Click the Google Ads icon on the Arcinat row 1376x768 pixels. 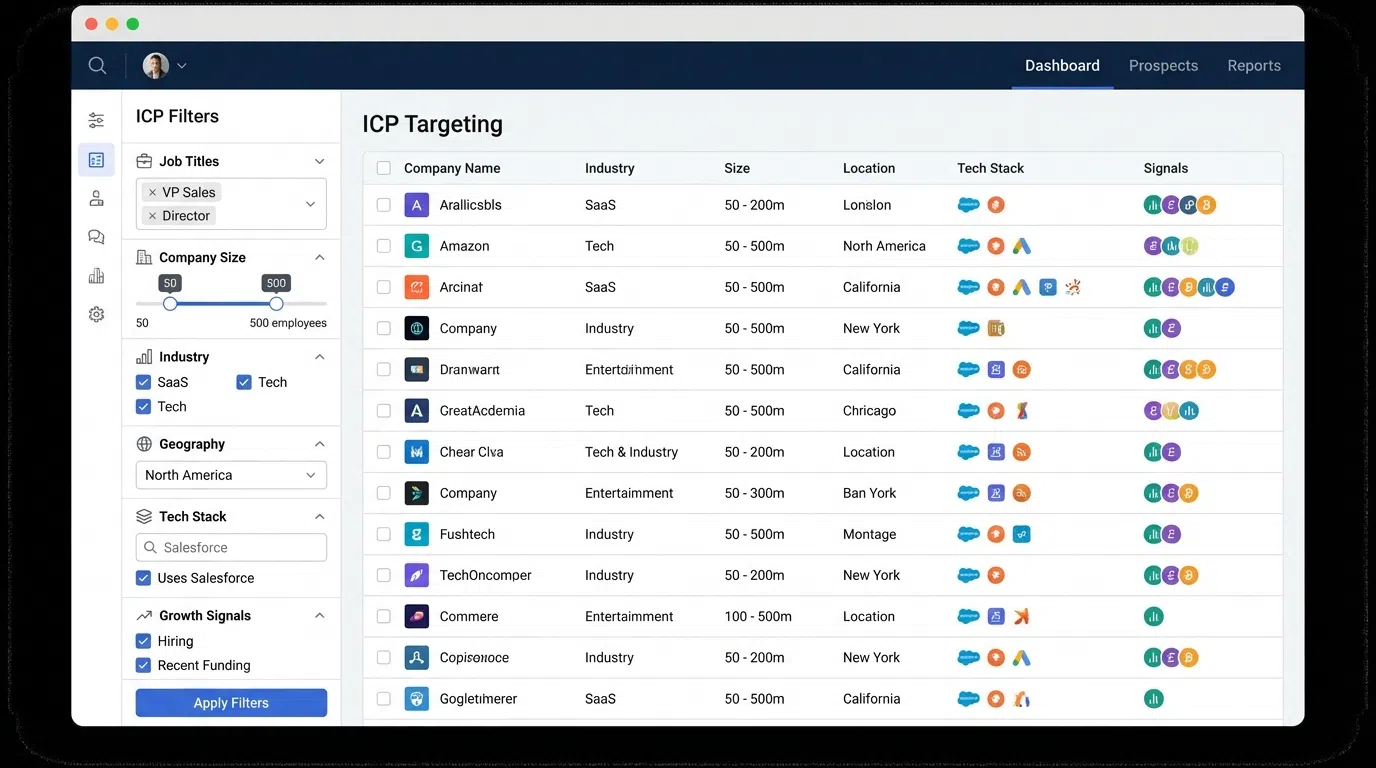(1022, 287)
